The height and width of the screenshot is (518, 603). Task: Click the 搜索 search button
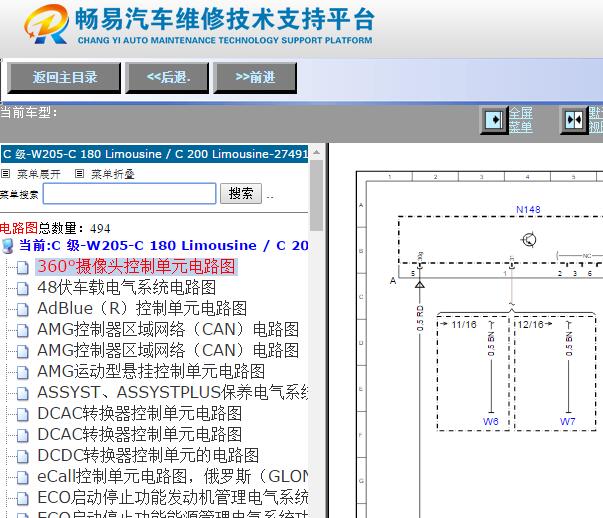(x=241, y=193)
